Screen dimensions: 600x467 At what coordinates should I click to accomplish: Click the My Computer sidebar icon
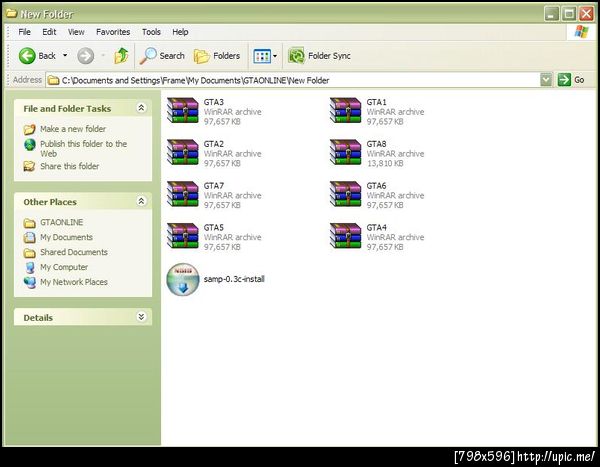pyautogui.click(x=29, y=267)
